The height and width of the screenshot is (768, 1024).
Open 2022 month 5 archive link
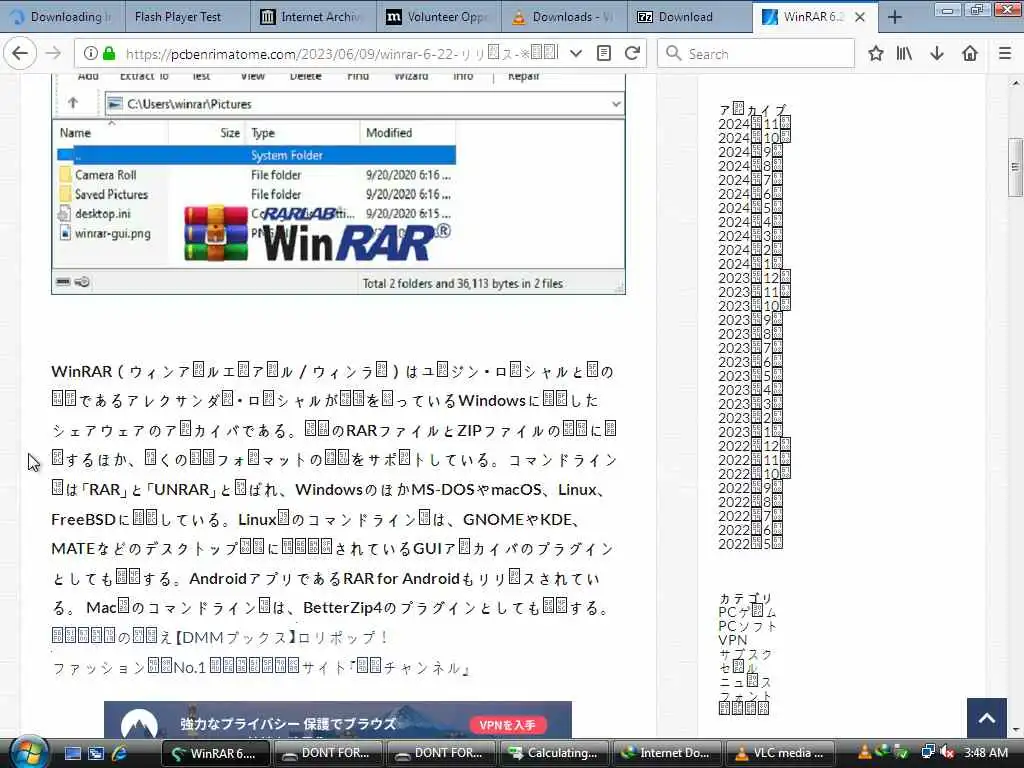coord(750,544)
